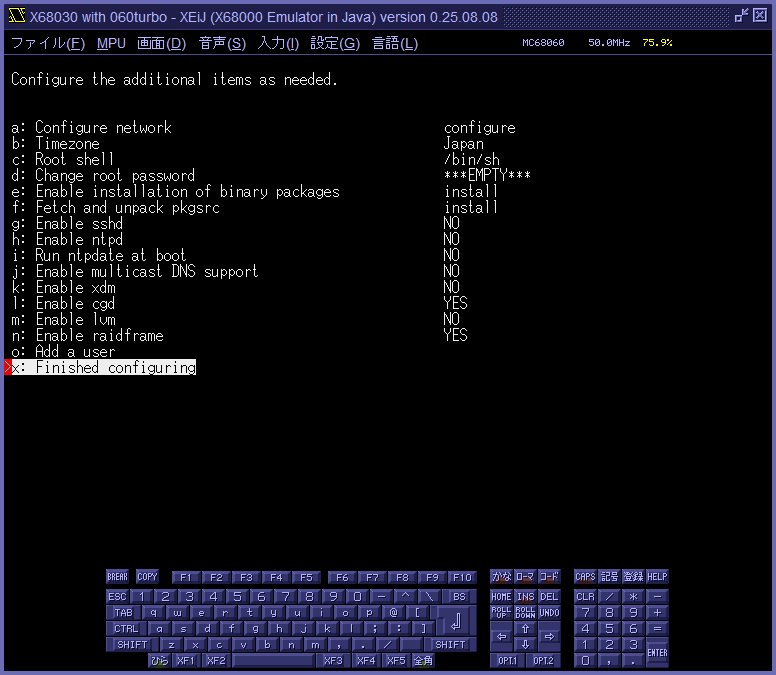776x675 pixels.
Task: Click the numeric keypad ENTER key
Action: (657, 653)
